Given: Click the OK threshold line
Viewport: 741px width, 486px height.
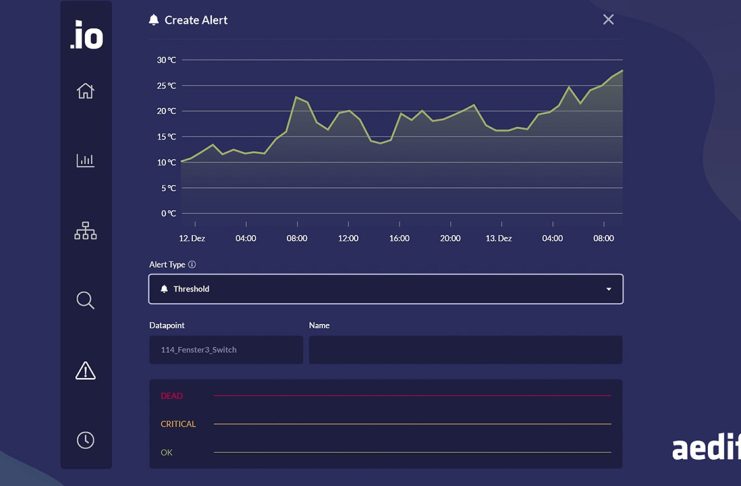Looking at the screenshot, I should (412, 452).
